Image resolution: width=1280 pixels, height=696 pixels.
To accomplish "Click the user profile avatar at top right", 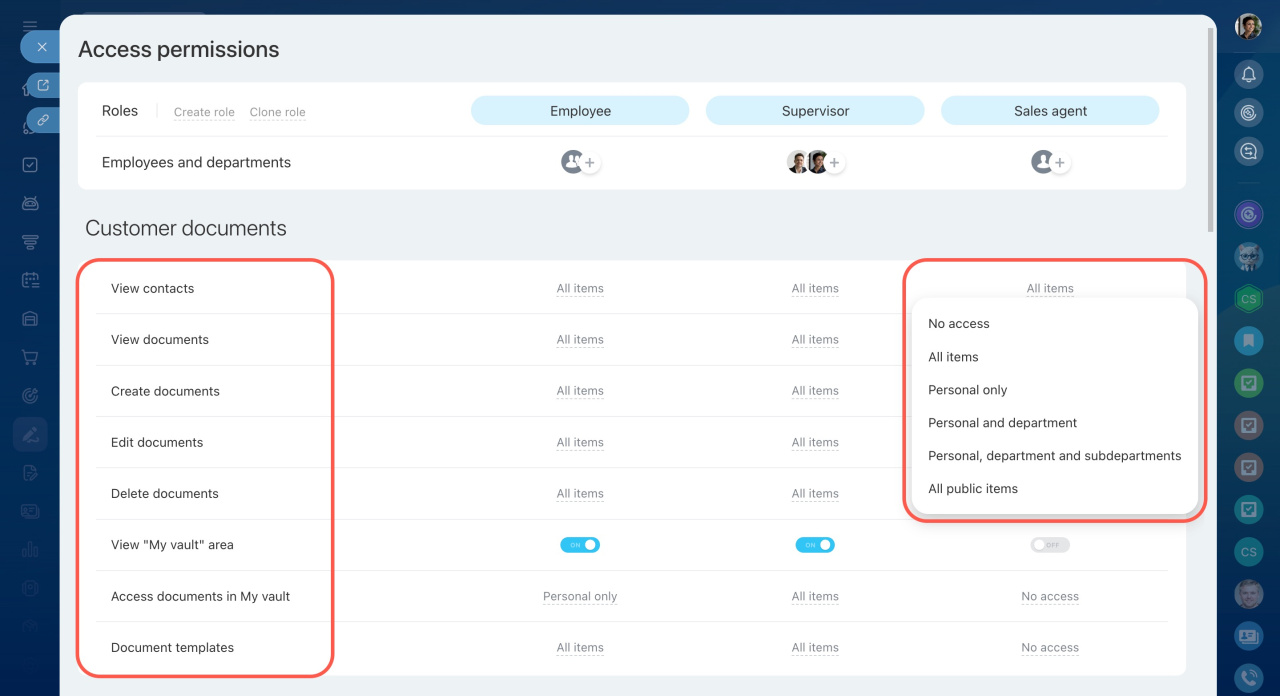I will (x=1248, y=27).
